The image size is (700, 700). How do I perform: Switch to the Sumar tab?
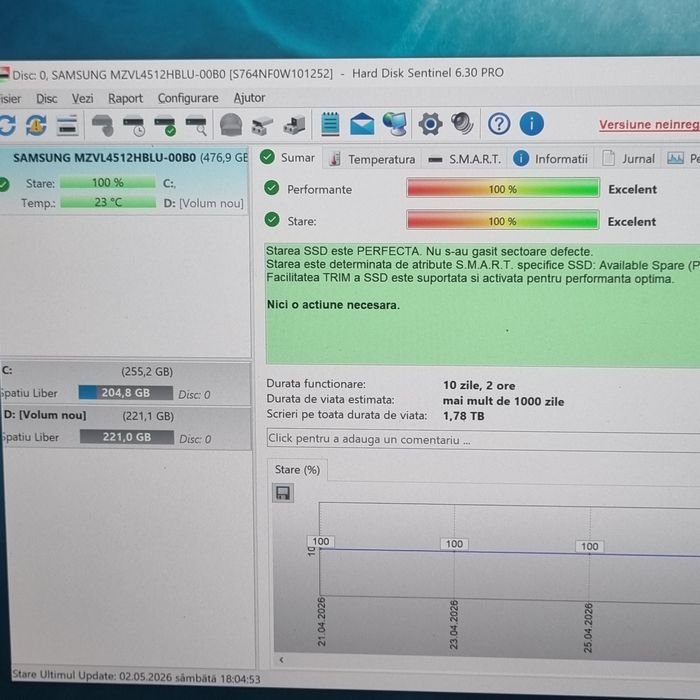click(x=288, y=157)
